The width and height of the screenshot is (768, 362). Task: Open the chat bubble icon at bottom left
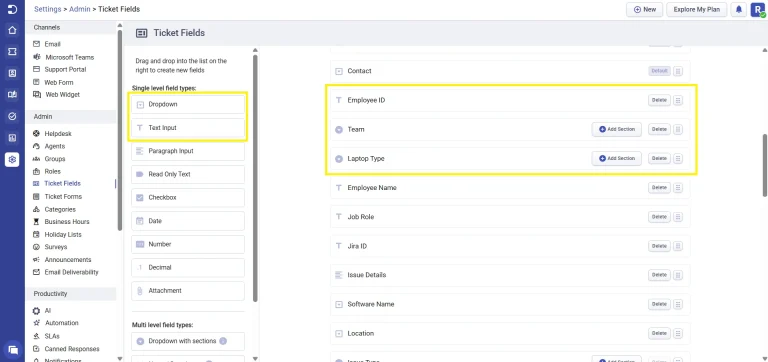[13, 350]
